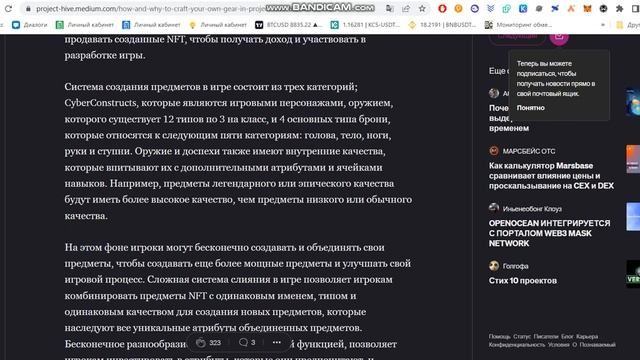Open the BNBUSDT bookmark
Viewport: 640px width, 360px height.
click(x=442, y=25)
